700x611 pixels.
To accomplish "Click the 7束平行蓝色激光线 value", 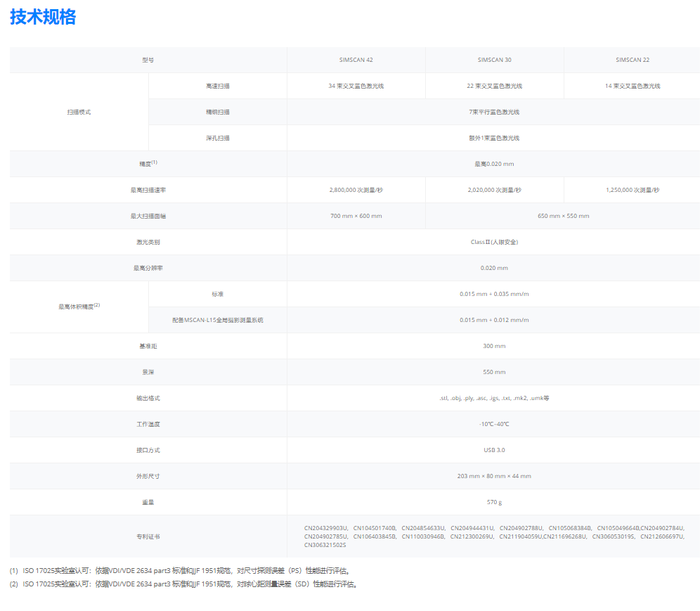I will (494, 112).
